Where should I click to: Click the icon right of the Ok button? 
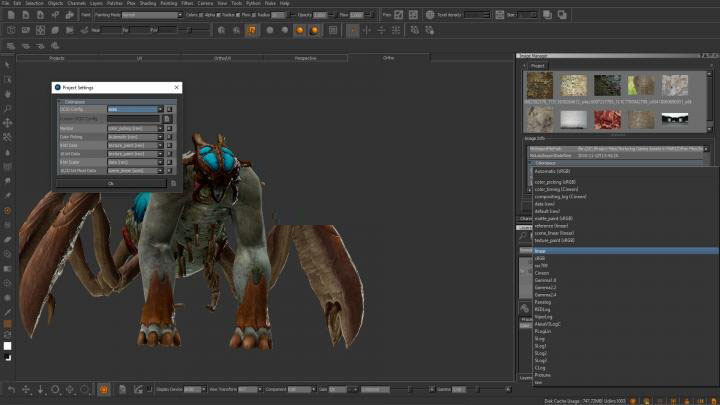174,184
